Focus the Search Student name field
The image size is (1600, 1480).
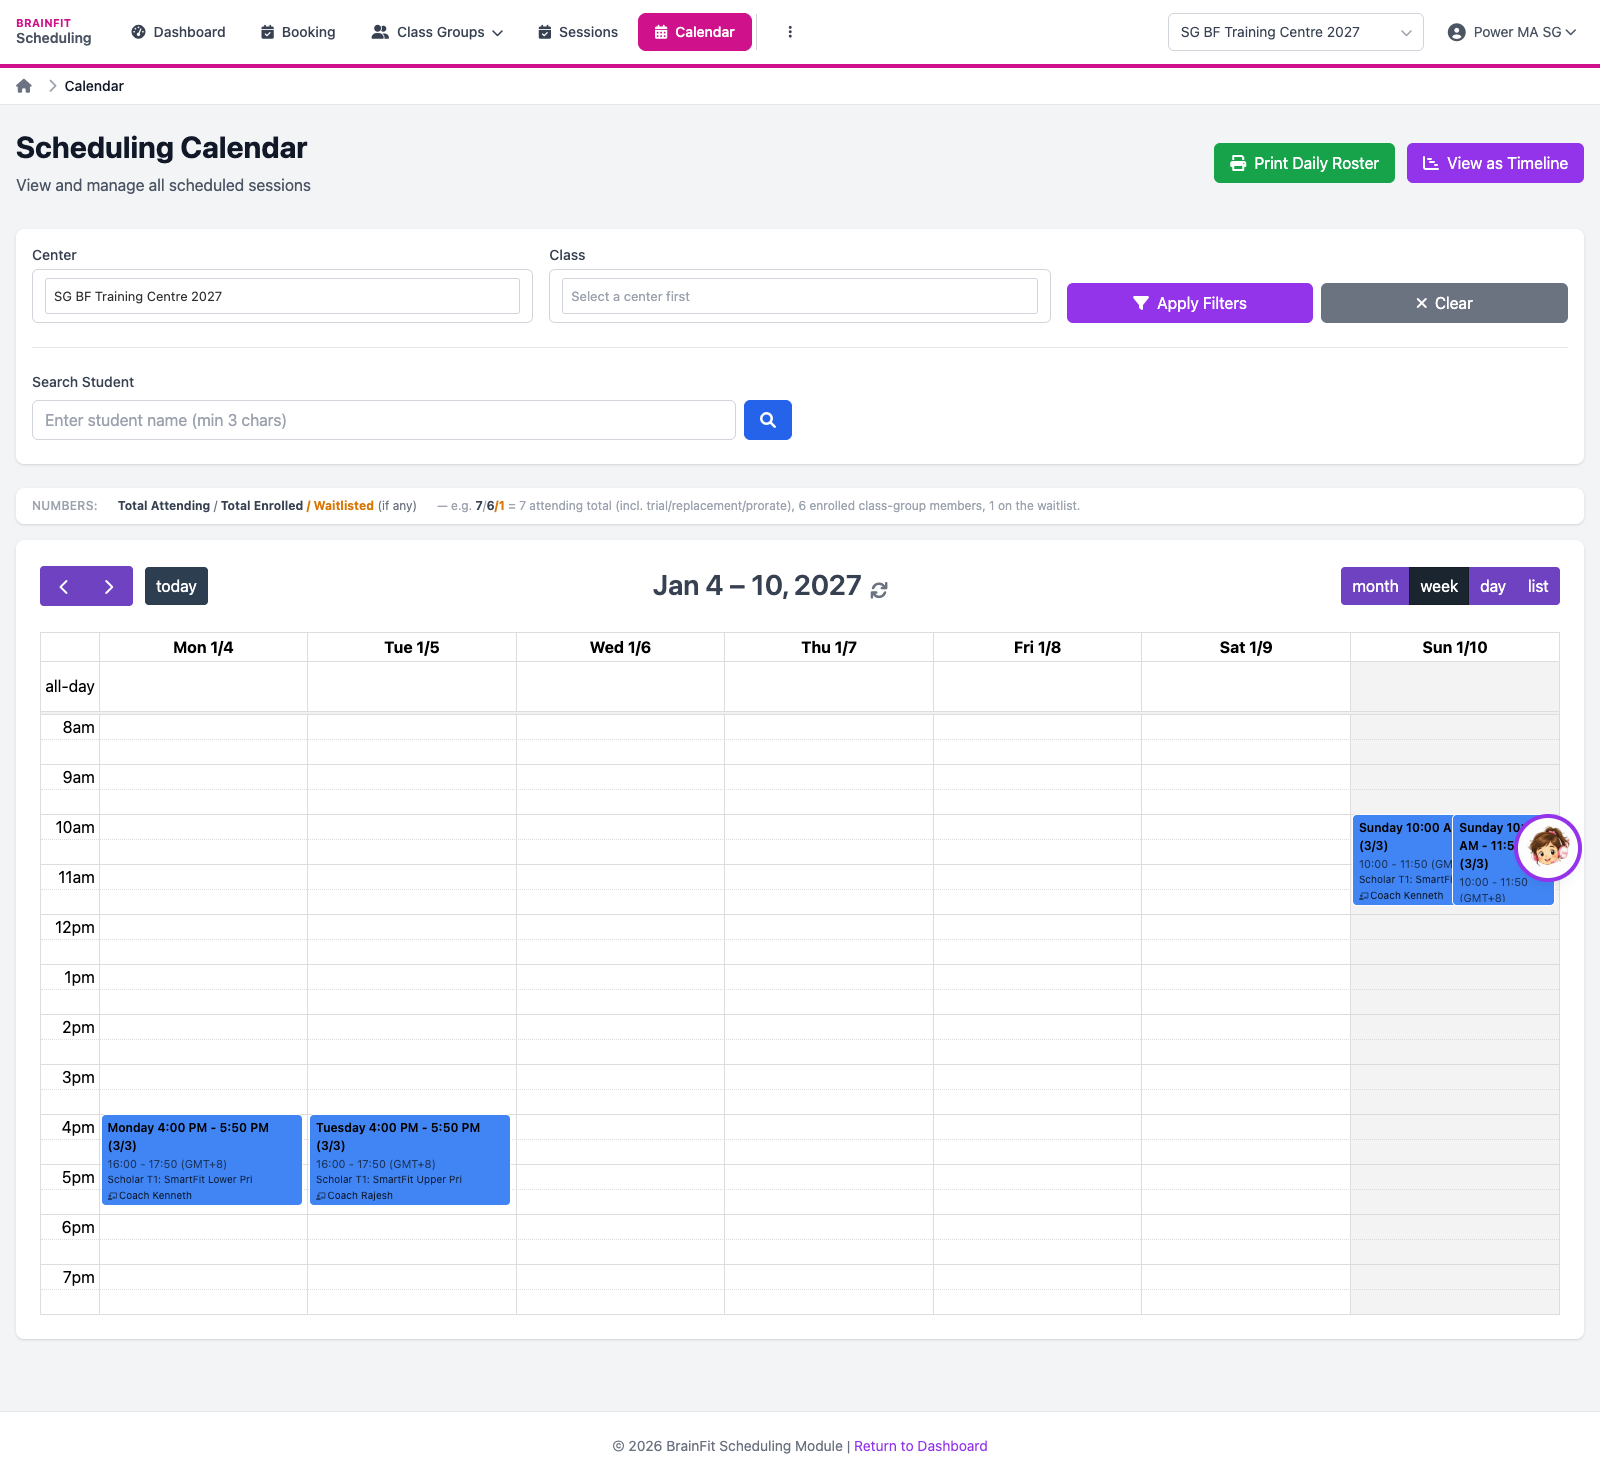coord(384,420)
